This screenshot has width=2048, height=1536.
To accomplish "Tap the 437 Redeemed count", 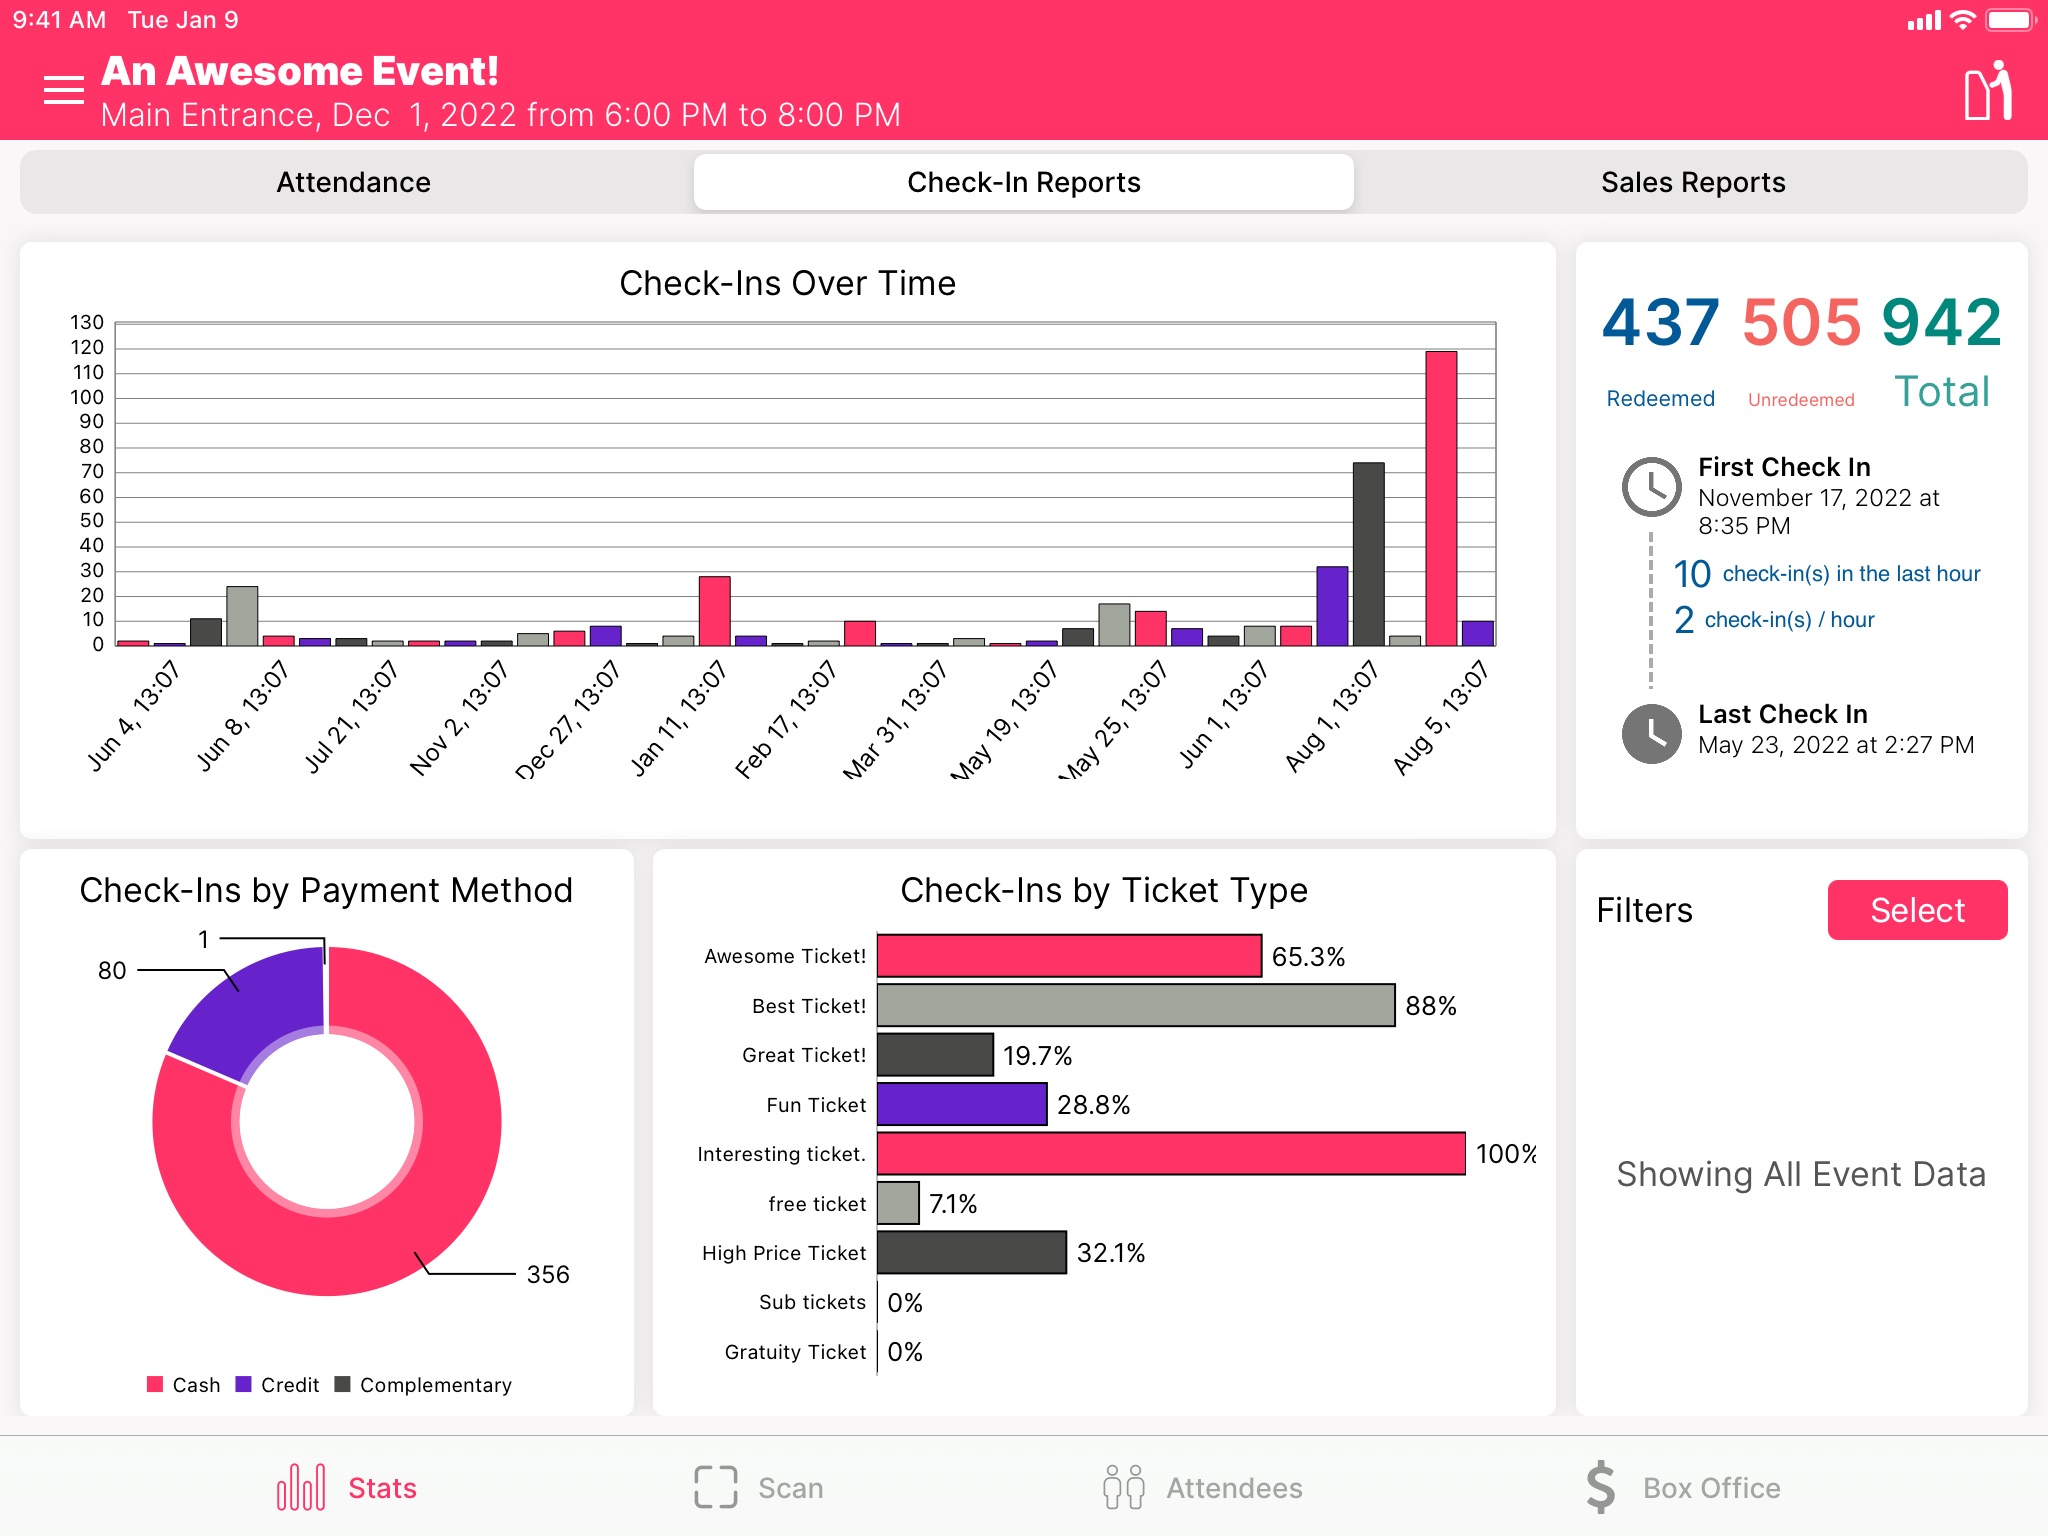I will click(x=1660, y=322).
